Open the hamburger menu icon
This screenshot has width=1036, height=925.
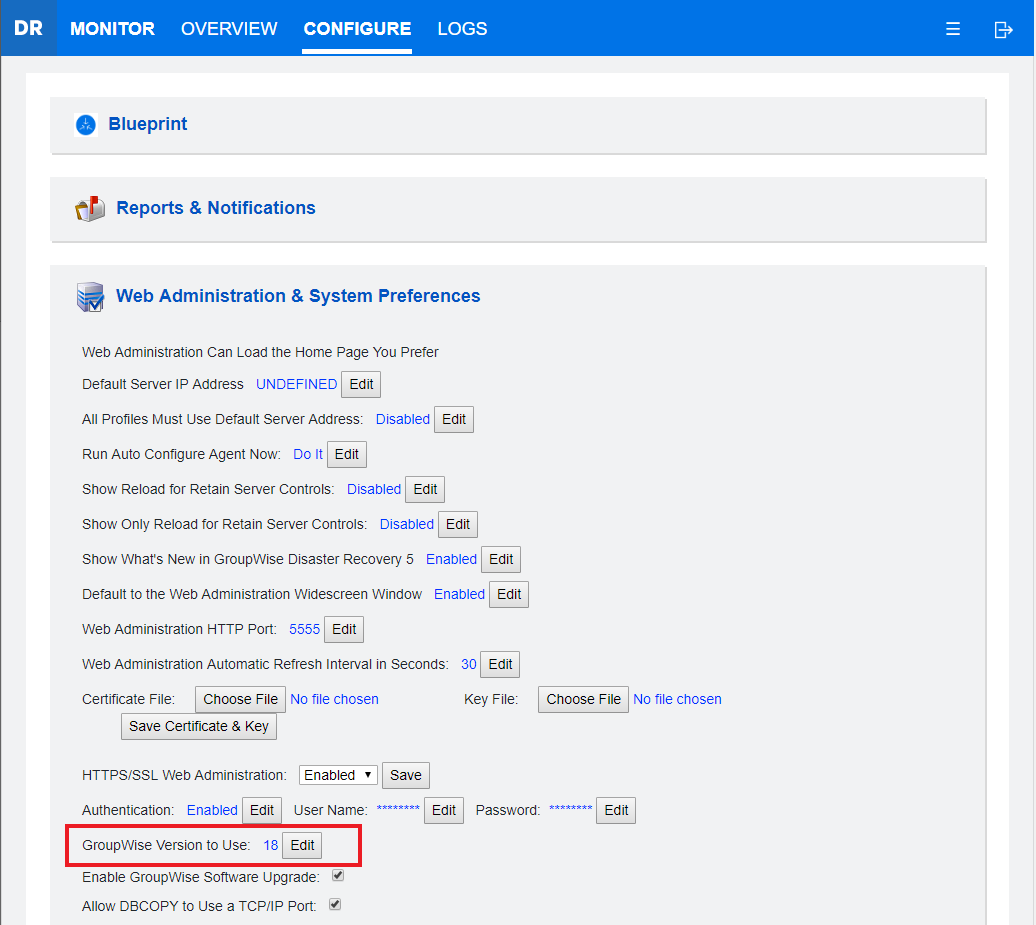coord(952,29)
